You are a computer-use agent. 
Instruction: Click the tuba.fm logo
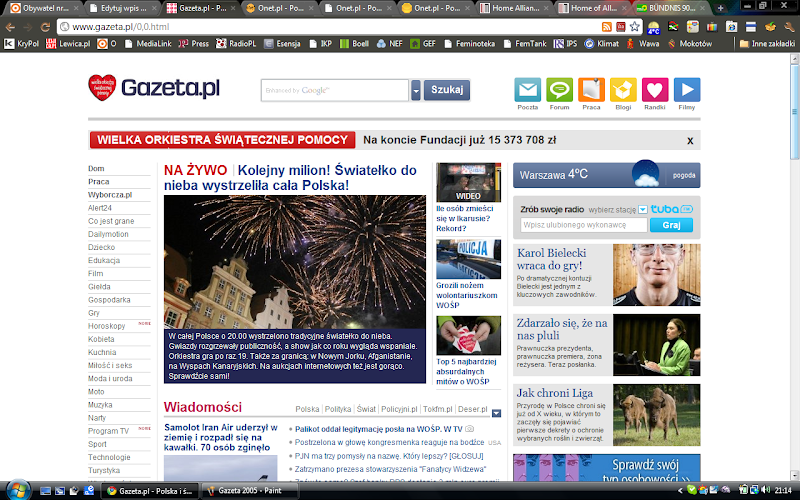pyautogui.click(x=671, y=209)
